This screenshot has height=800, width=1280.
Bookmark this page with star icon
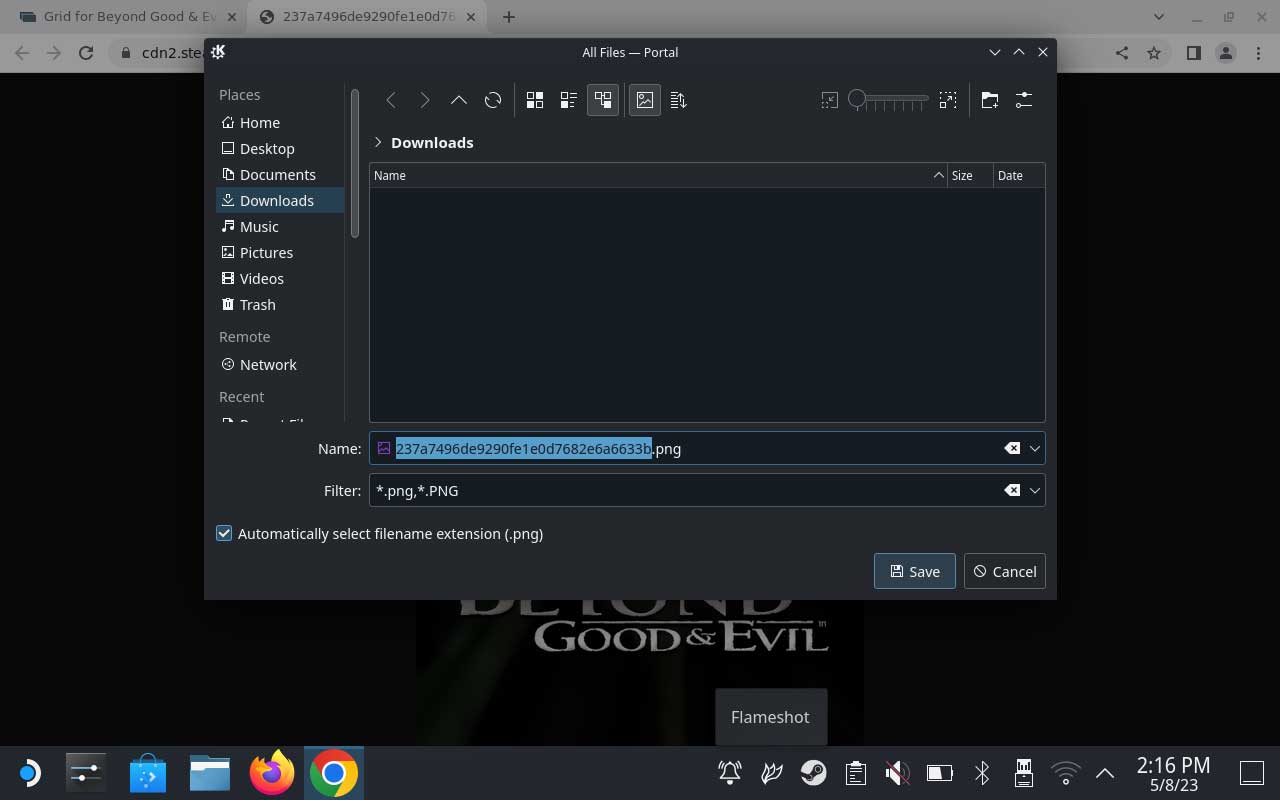click(1154, 53)
